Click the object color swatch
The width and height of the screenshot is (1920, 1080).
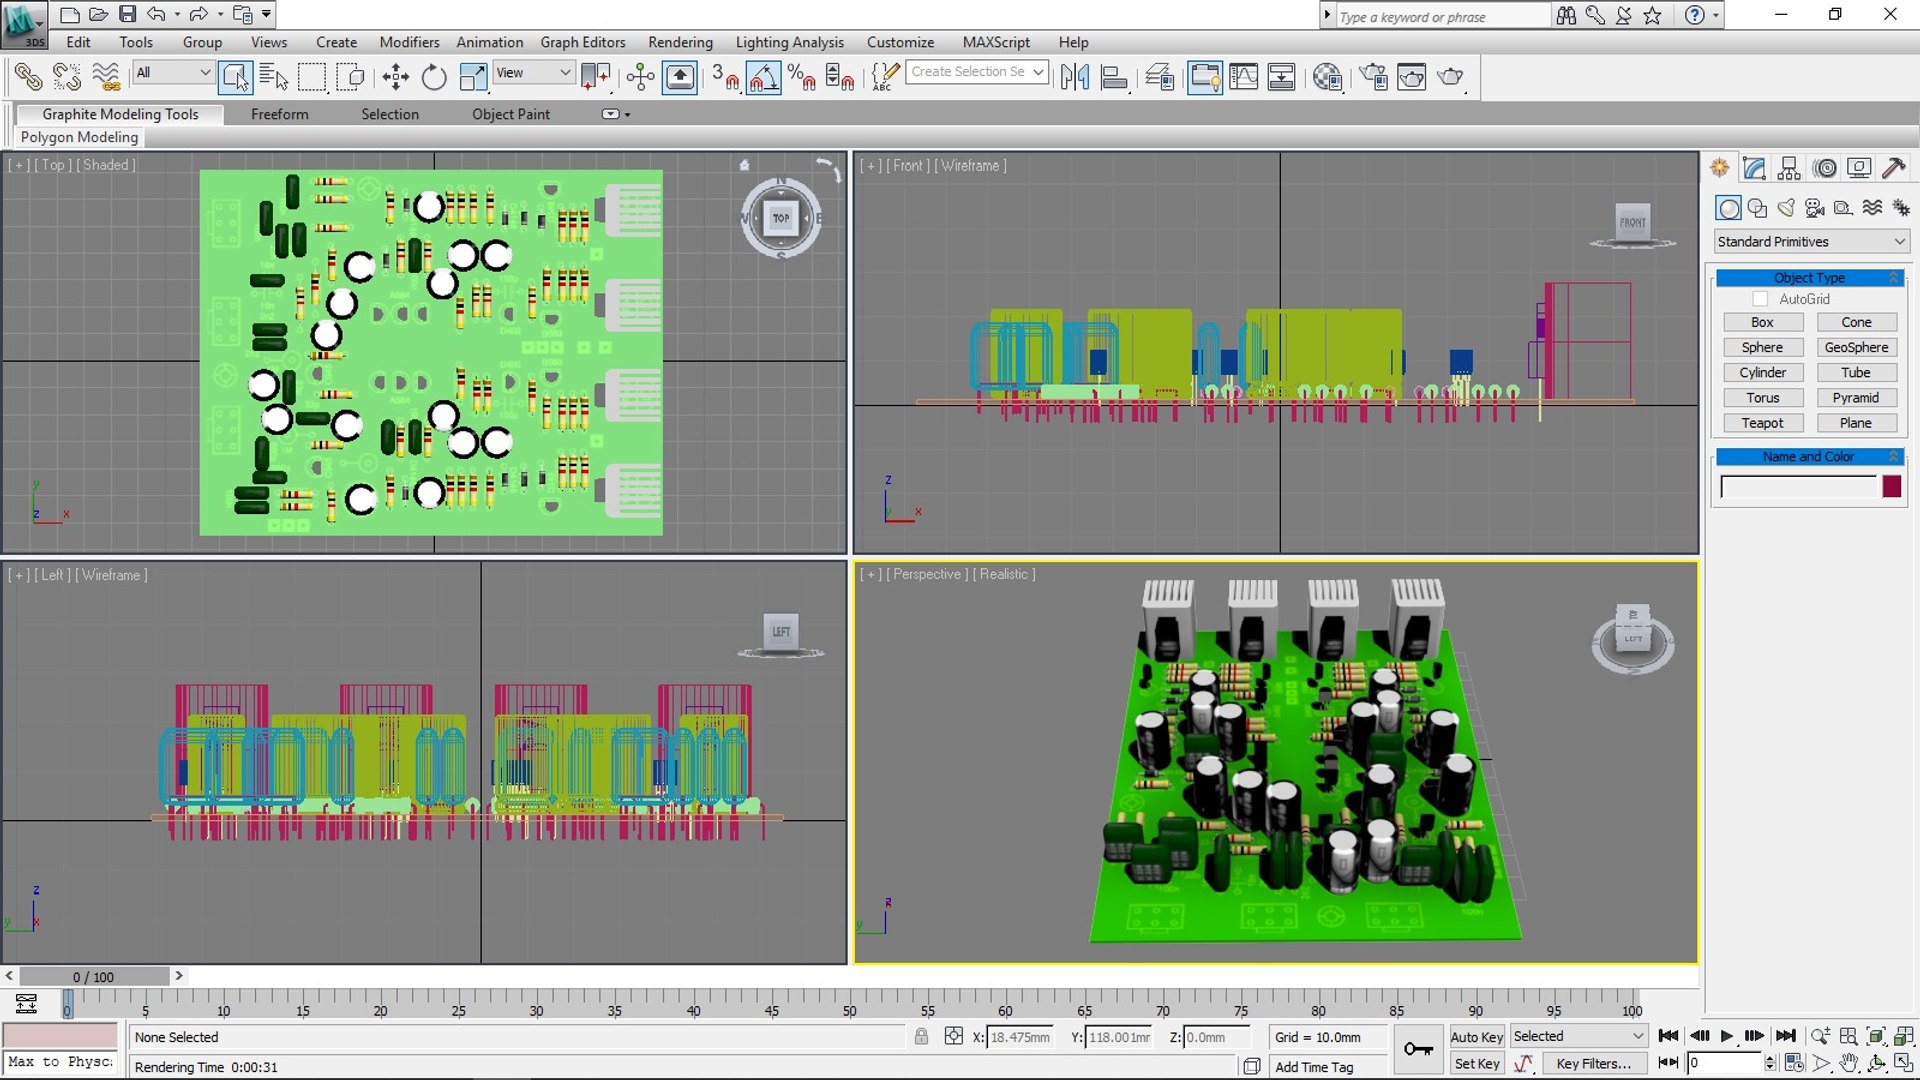1891,487
